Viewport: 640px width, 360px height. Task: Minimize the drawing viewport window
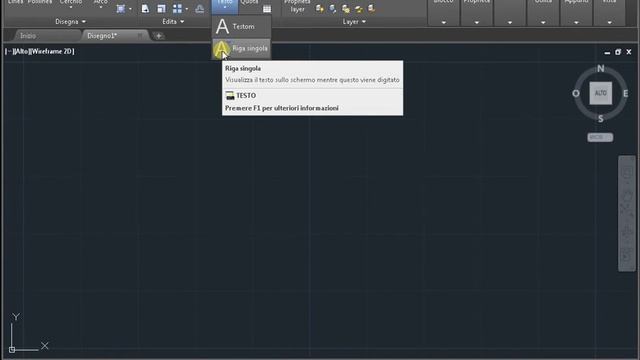tap(607, 52)
